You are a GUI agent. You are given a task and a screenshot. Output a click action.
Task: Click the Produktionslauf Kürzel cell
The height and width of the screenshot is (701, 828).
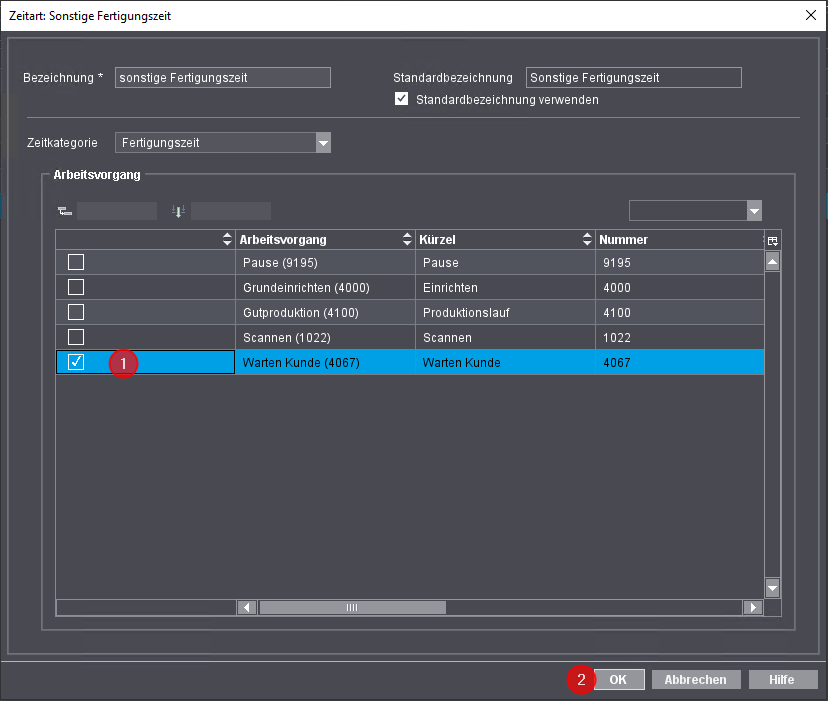[505, 312]
